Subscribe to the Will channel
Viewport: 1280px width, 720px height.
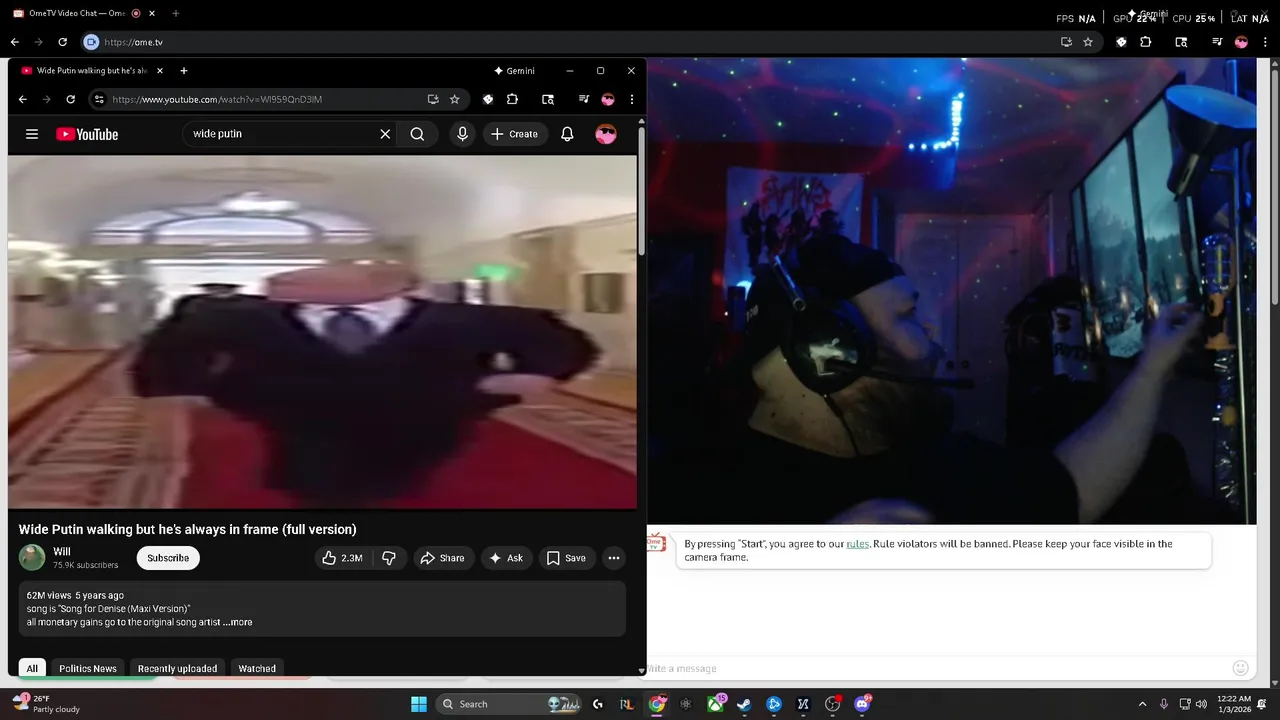pyautogui.click(x=168, y=558)
